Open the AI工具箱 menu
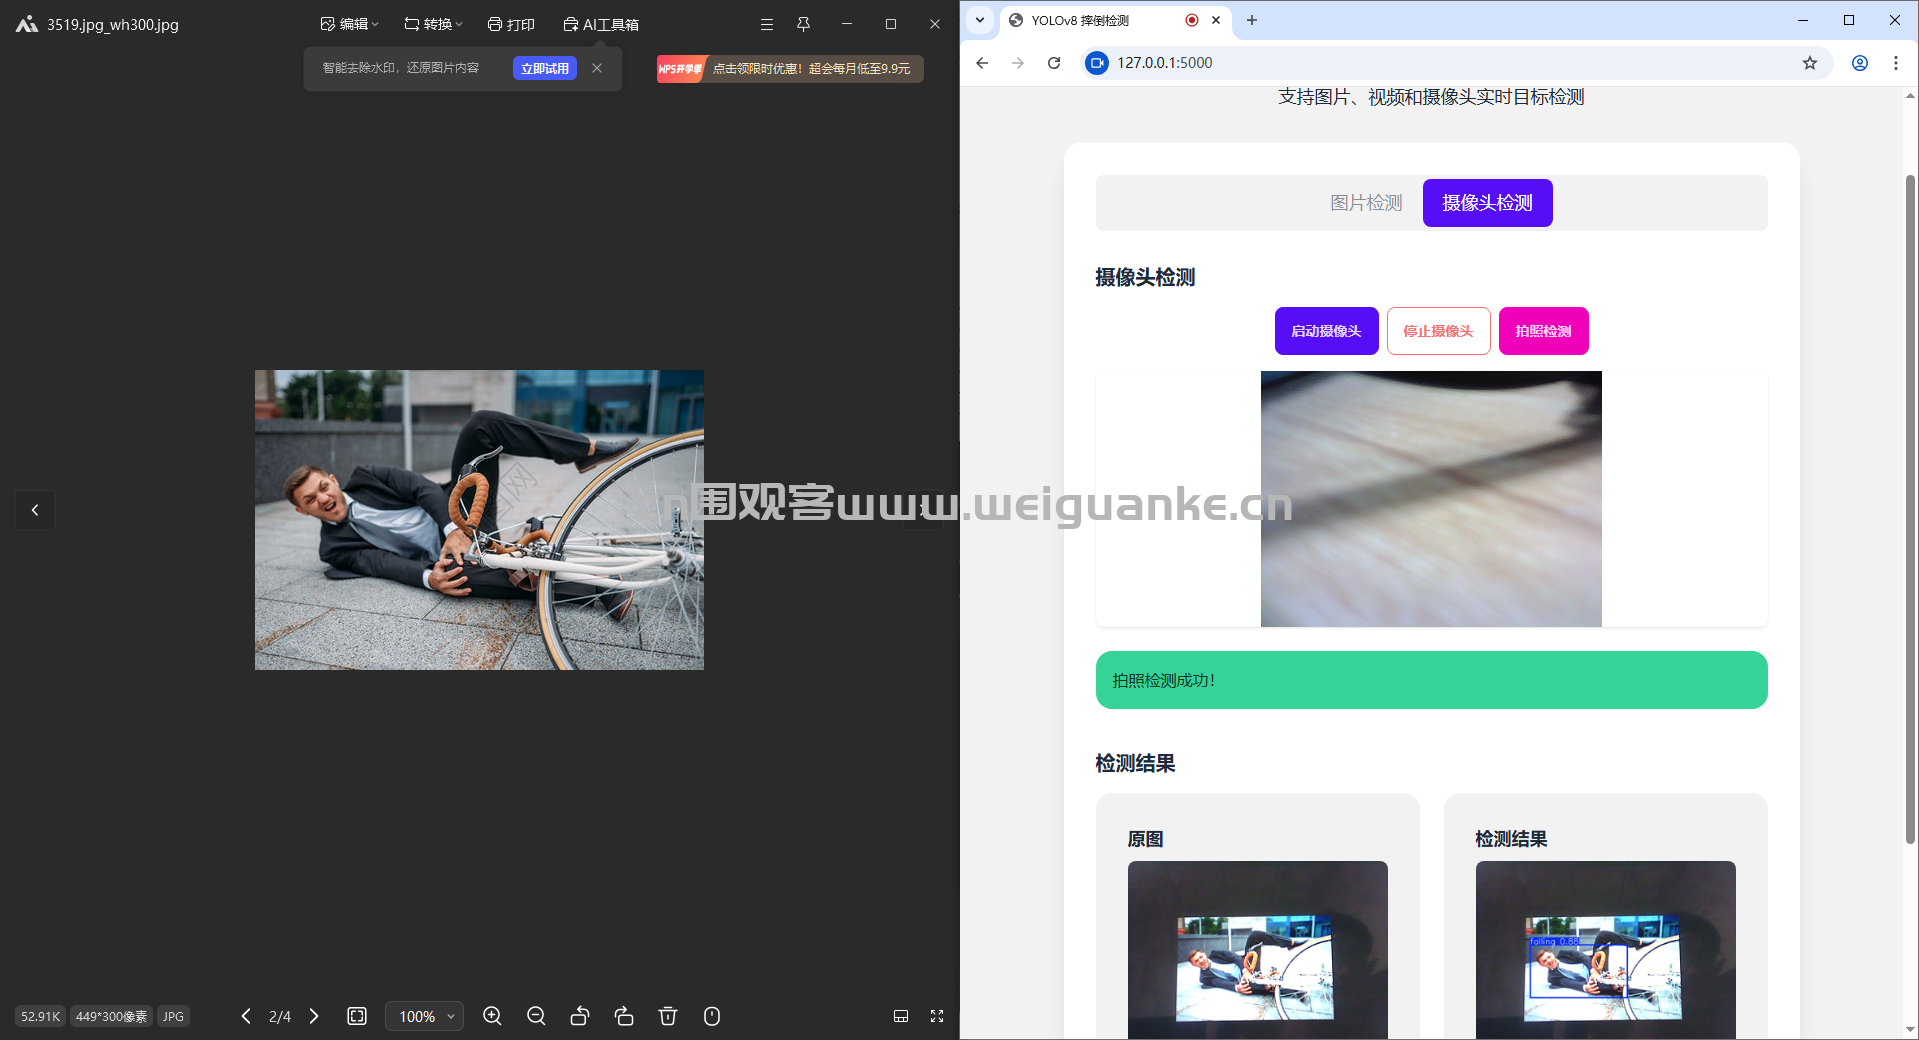 (x=601, y=24)
